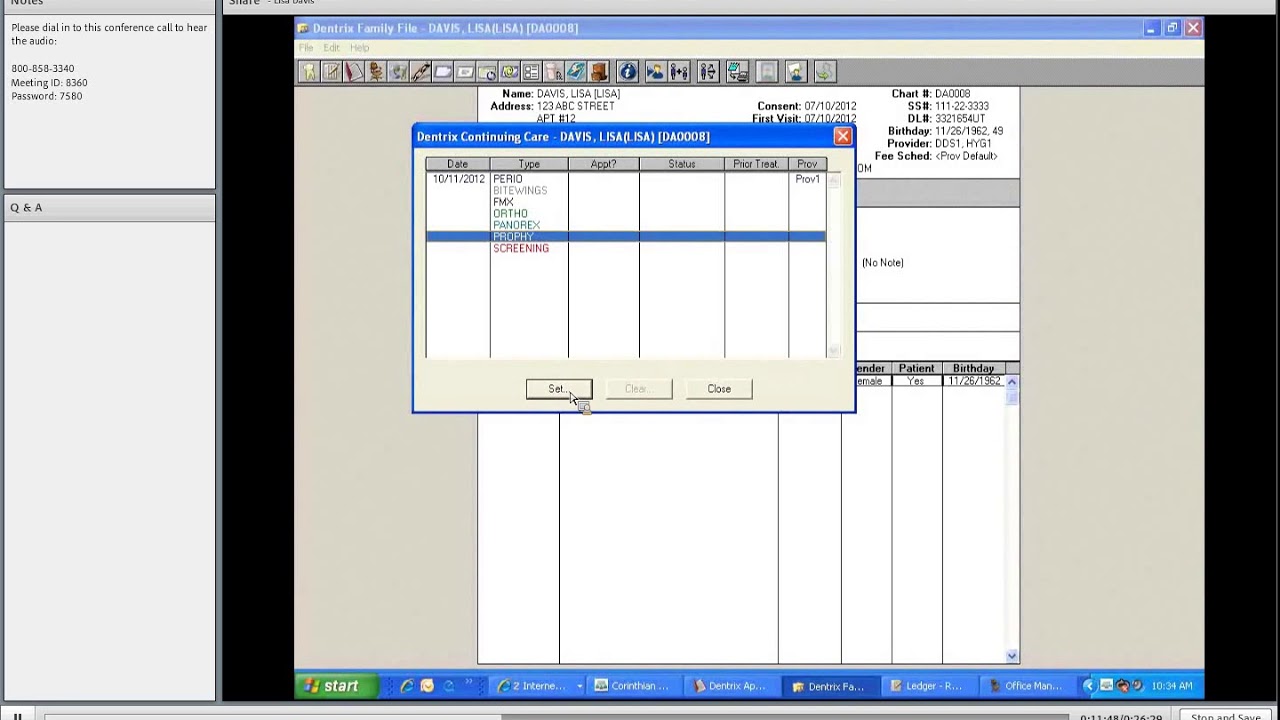Switch to the Ledger taskbar window

click(929, 686)
